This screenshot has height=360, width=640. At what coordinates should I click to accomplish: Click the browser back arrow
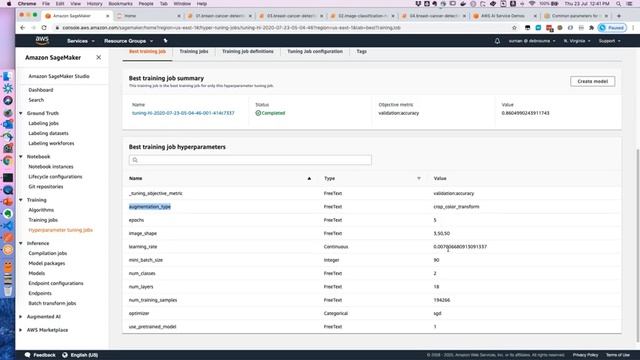22,28
